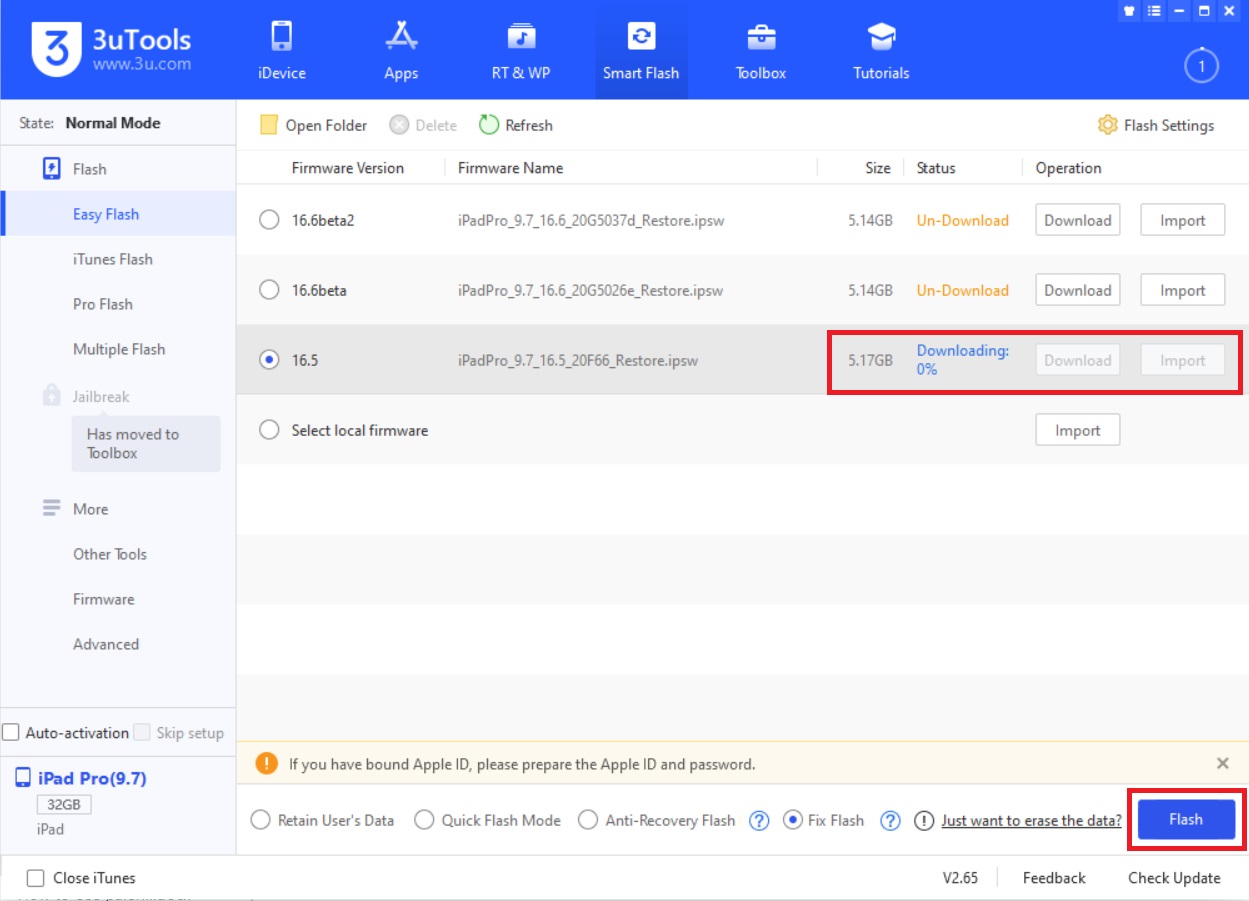Click the Jailbreak lock entry
This screenshot has width=1249, height=901.
coord(87,396)
